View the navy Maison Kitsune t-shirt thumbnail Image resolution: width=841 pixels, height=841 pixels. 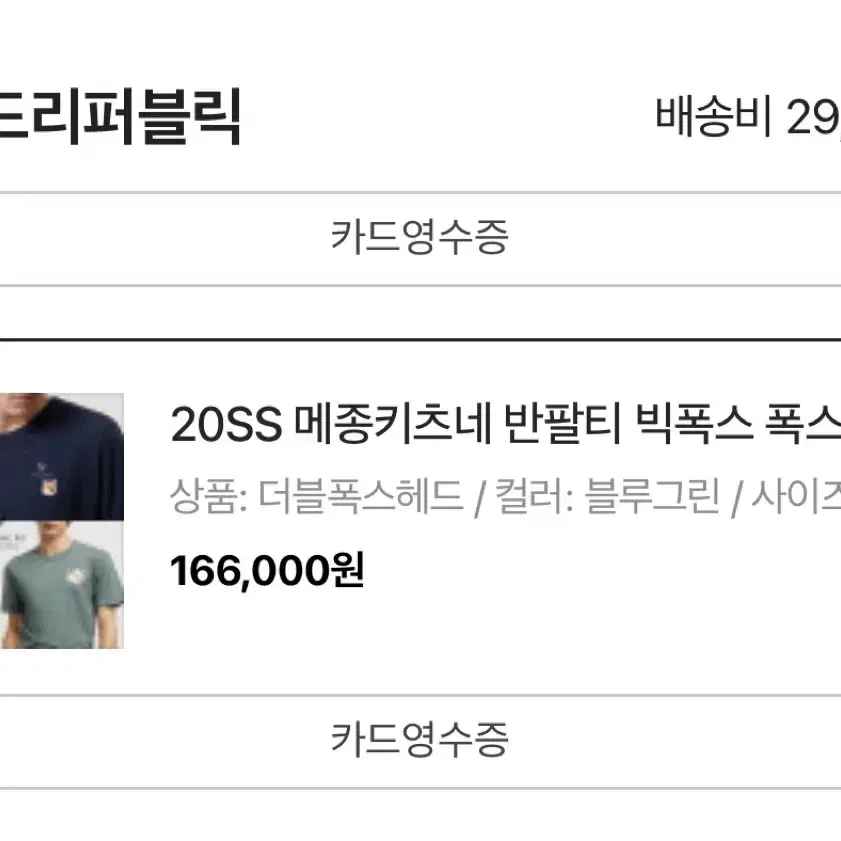click(62, 456)
